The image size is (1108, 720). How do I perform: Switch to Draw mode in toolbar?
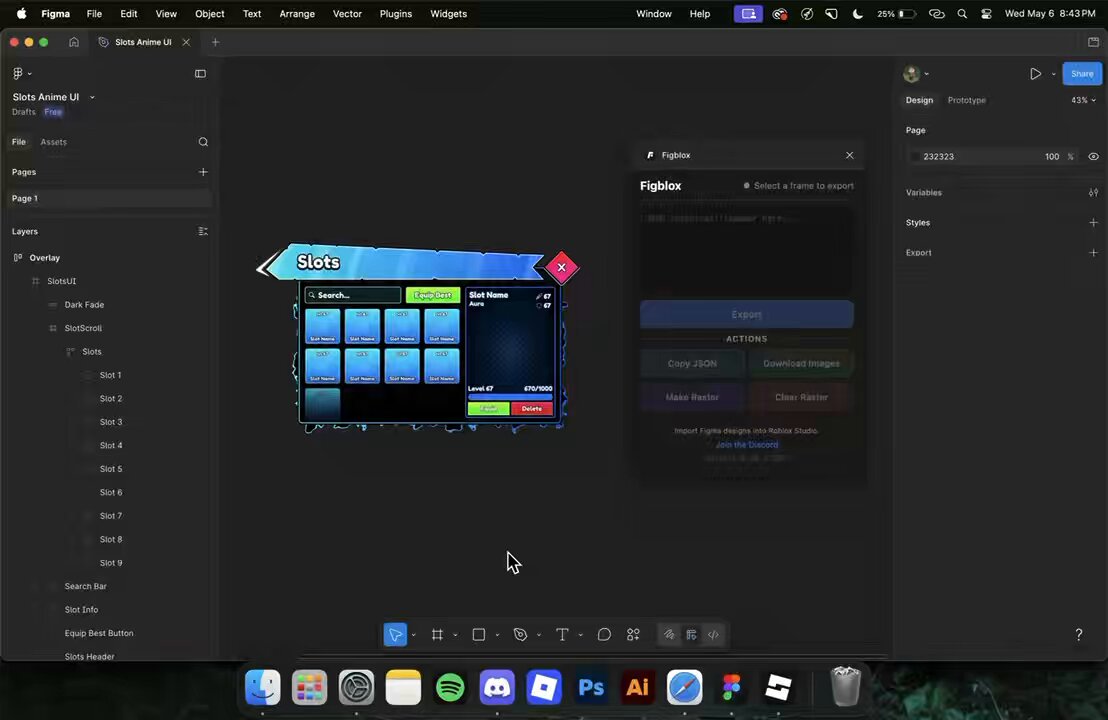pyautogui.click(x=668, y=635)
